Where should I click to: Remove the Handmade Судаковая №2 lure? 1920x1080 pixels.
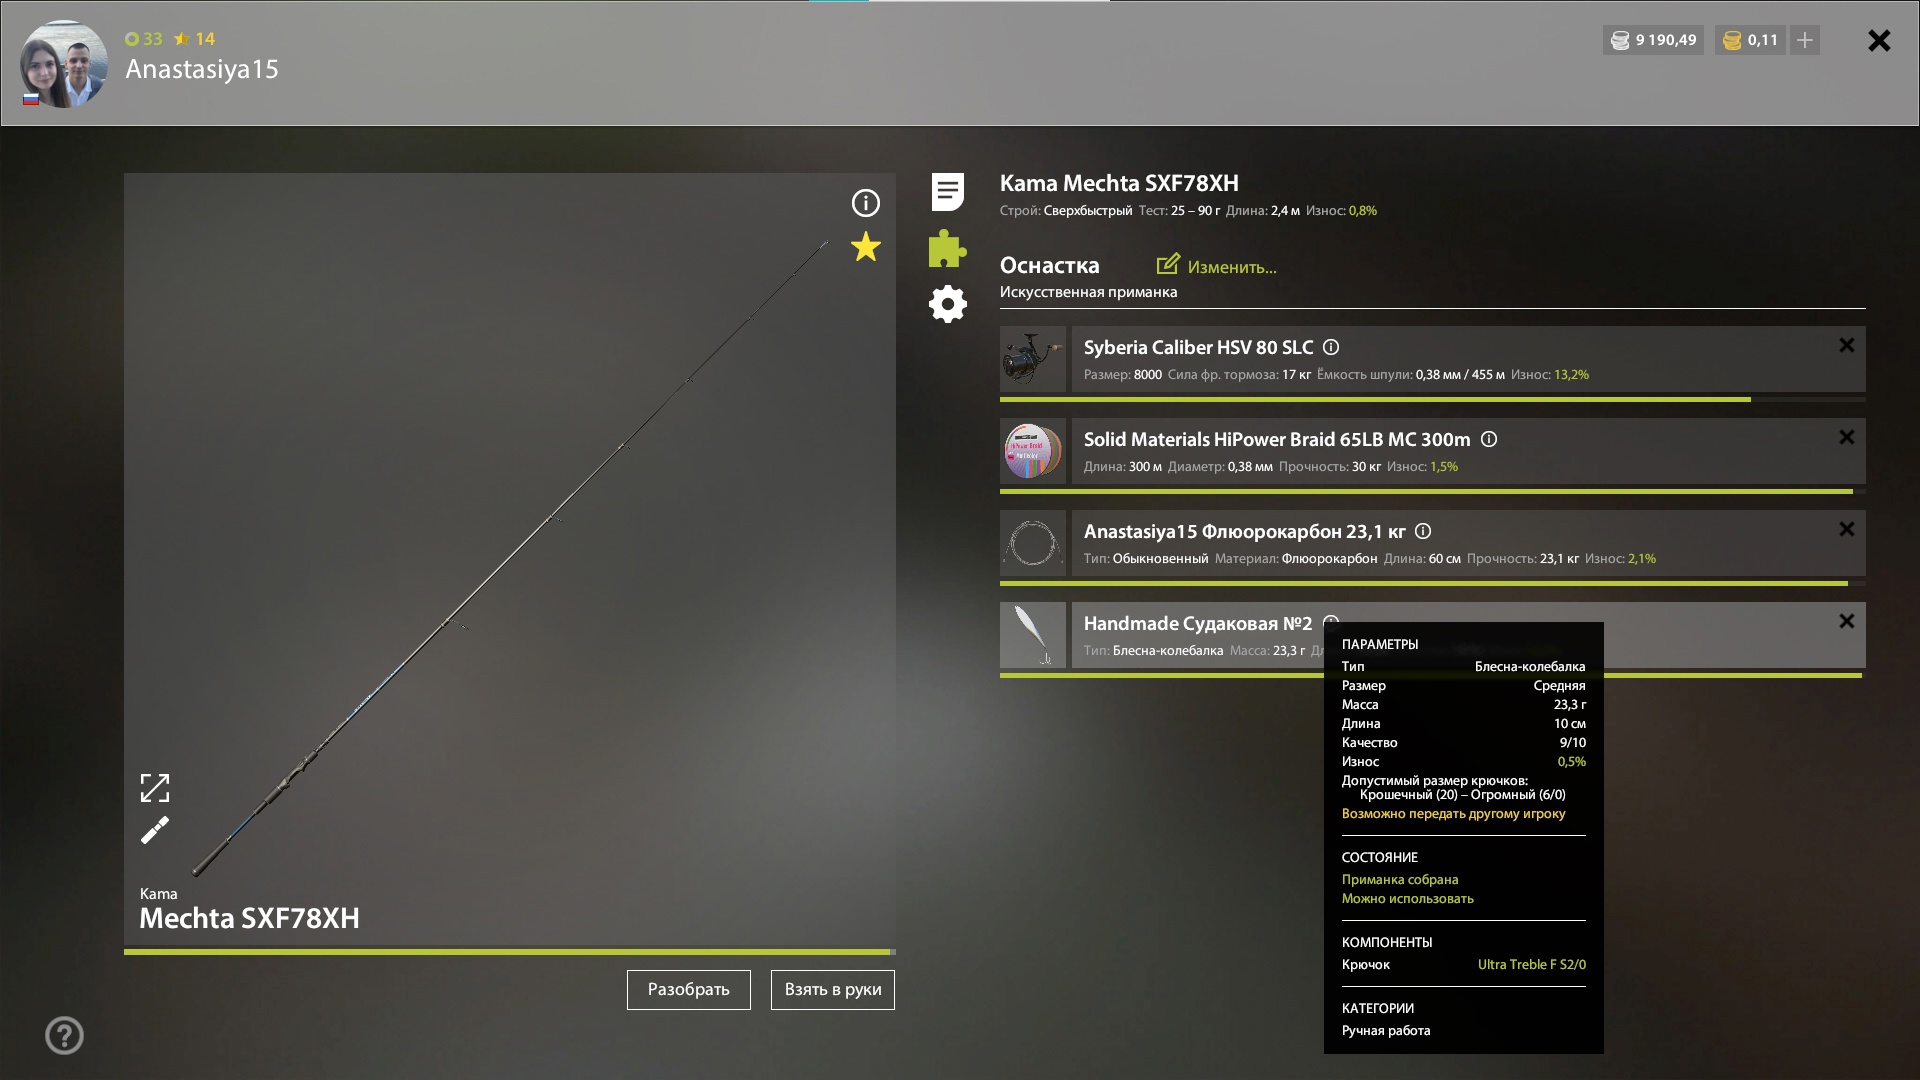pos(1846,621)
